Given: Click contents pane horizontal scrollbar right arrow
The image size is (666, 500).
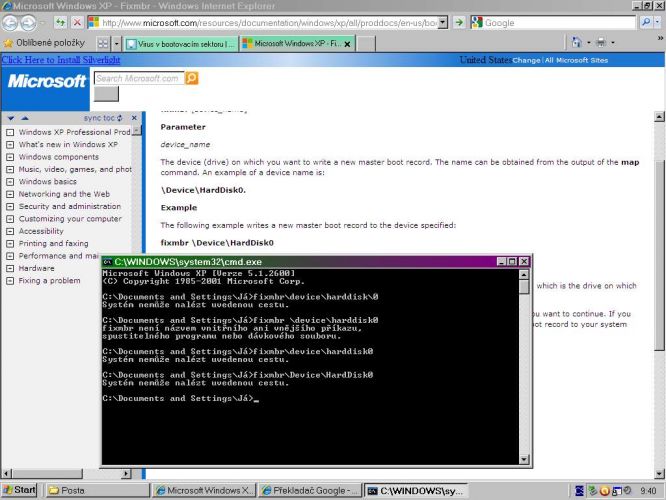Looking at the screenshot, I should [x=126, y=473].
